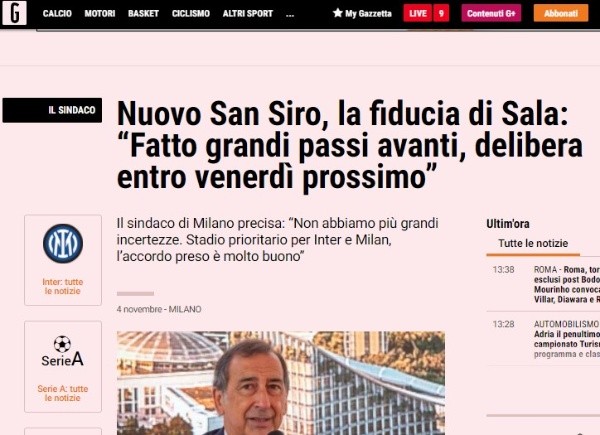The image size is (600, 435).
Task: Click the article photo of the mayor
Action: (x=281, y=383)
